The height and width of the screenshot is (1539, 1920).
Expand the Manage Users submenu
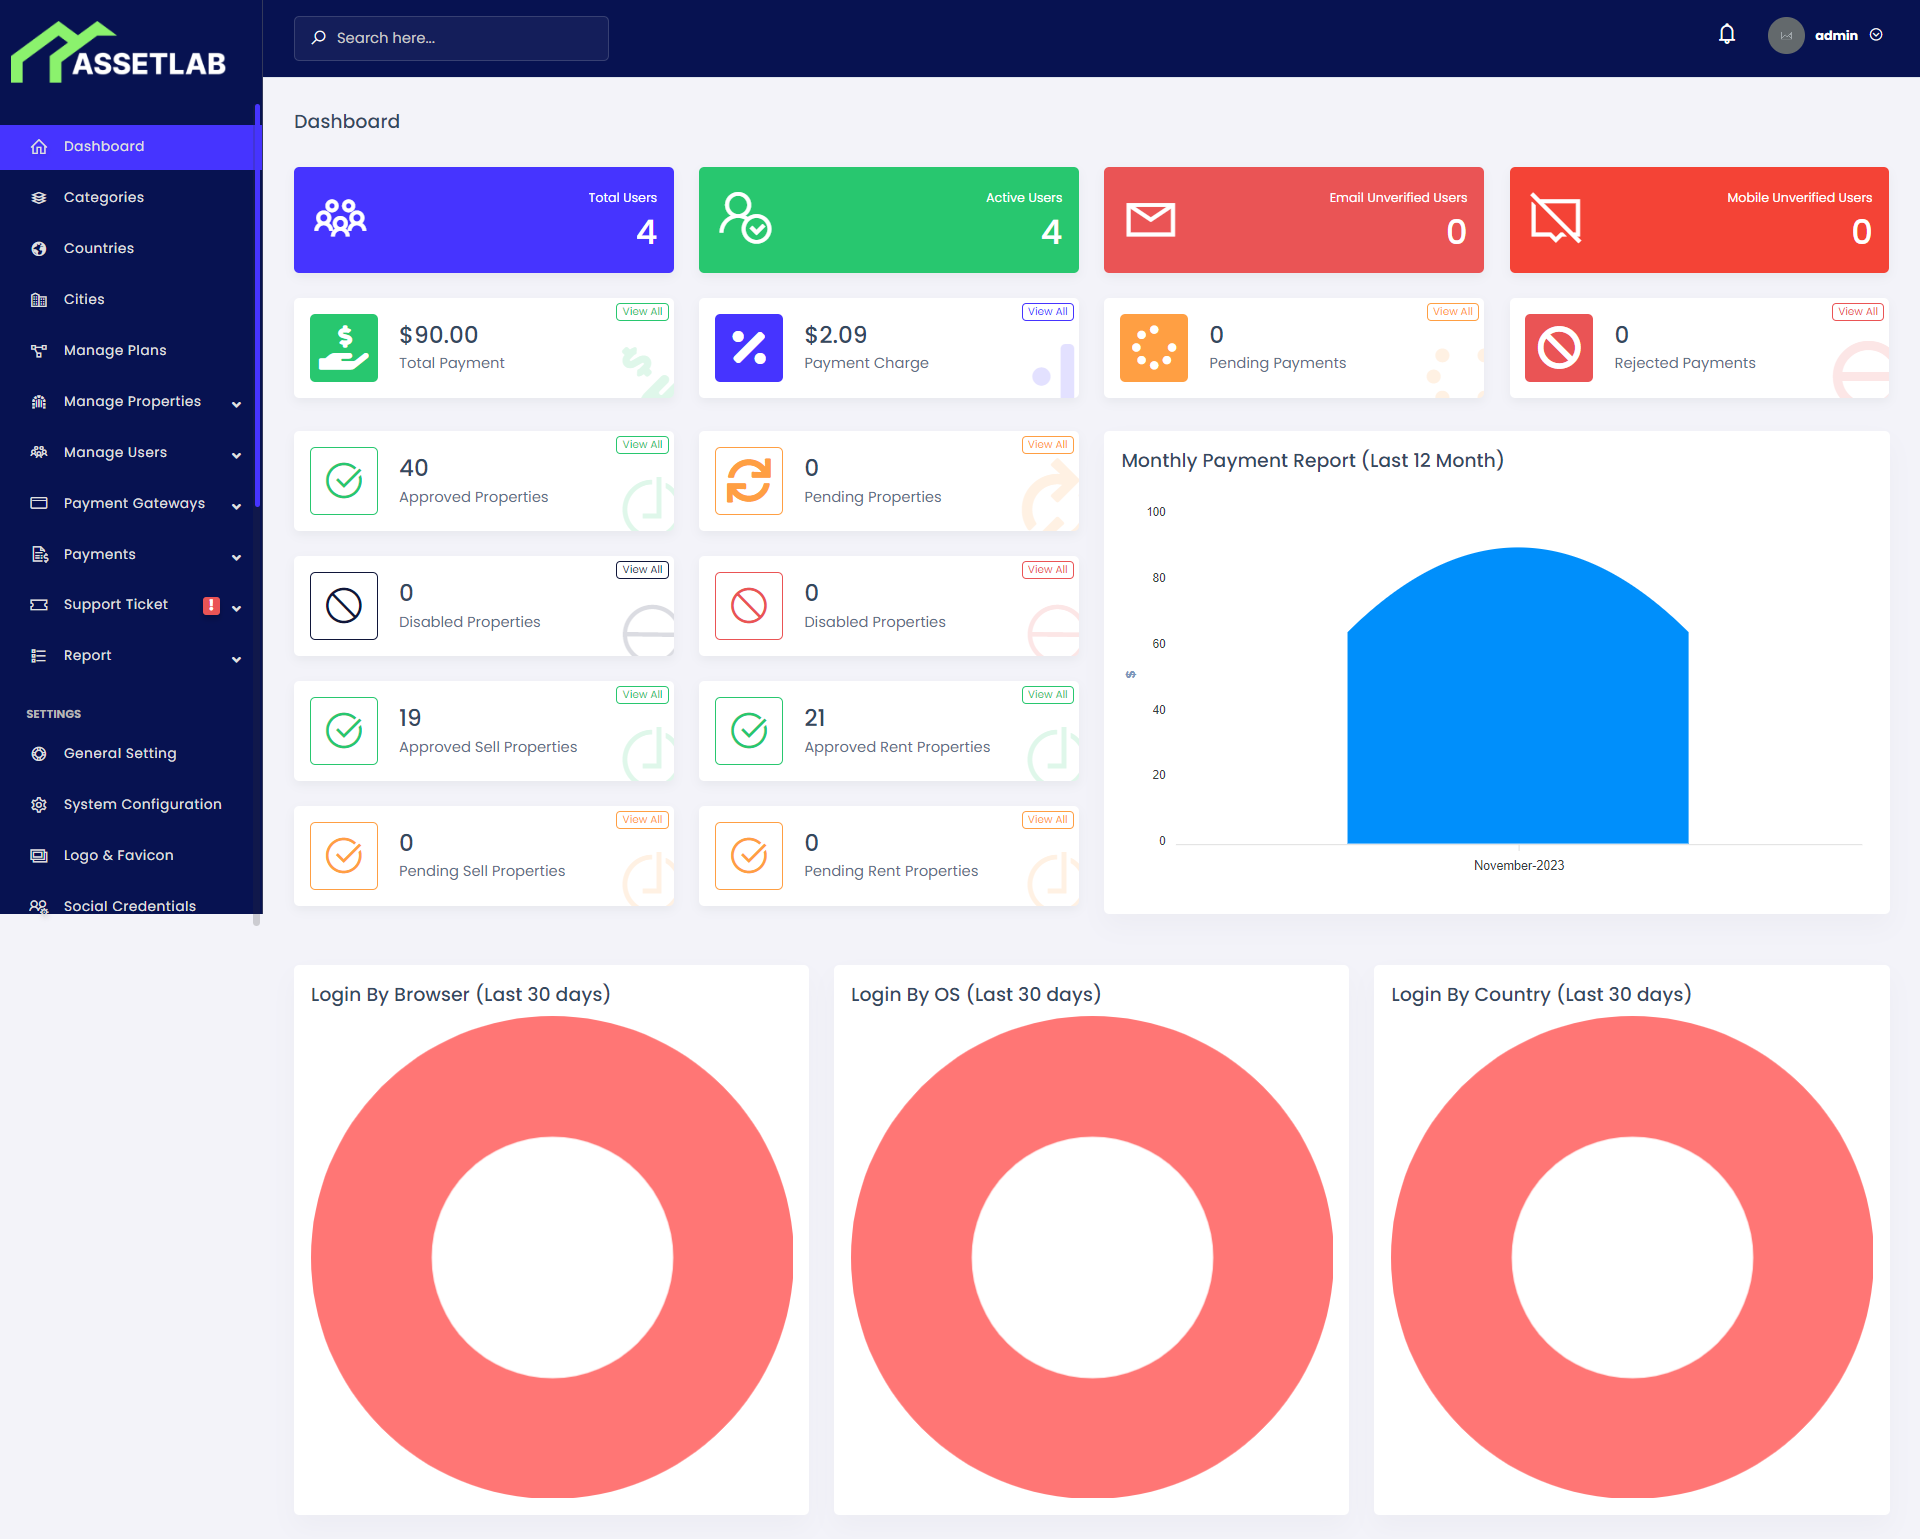coord(114,452)
